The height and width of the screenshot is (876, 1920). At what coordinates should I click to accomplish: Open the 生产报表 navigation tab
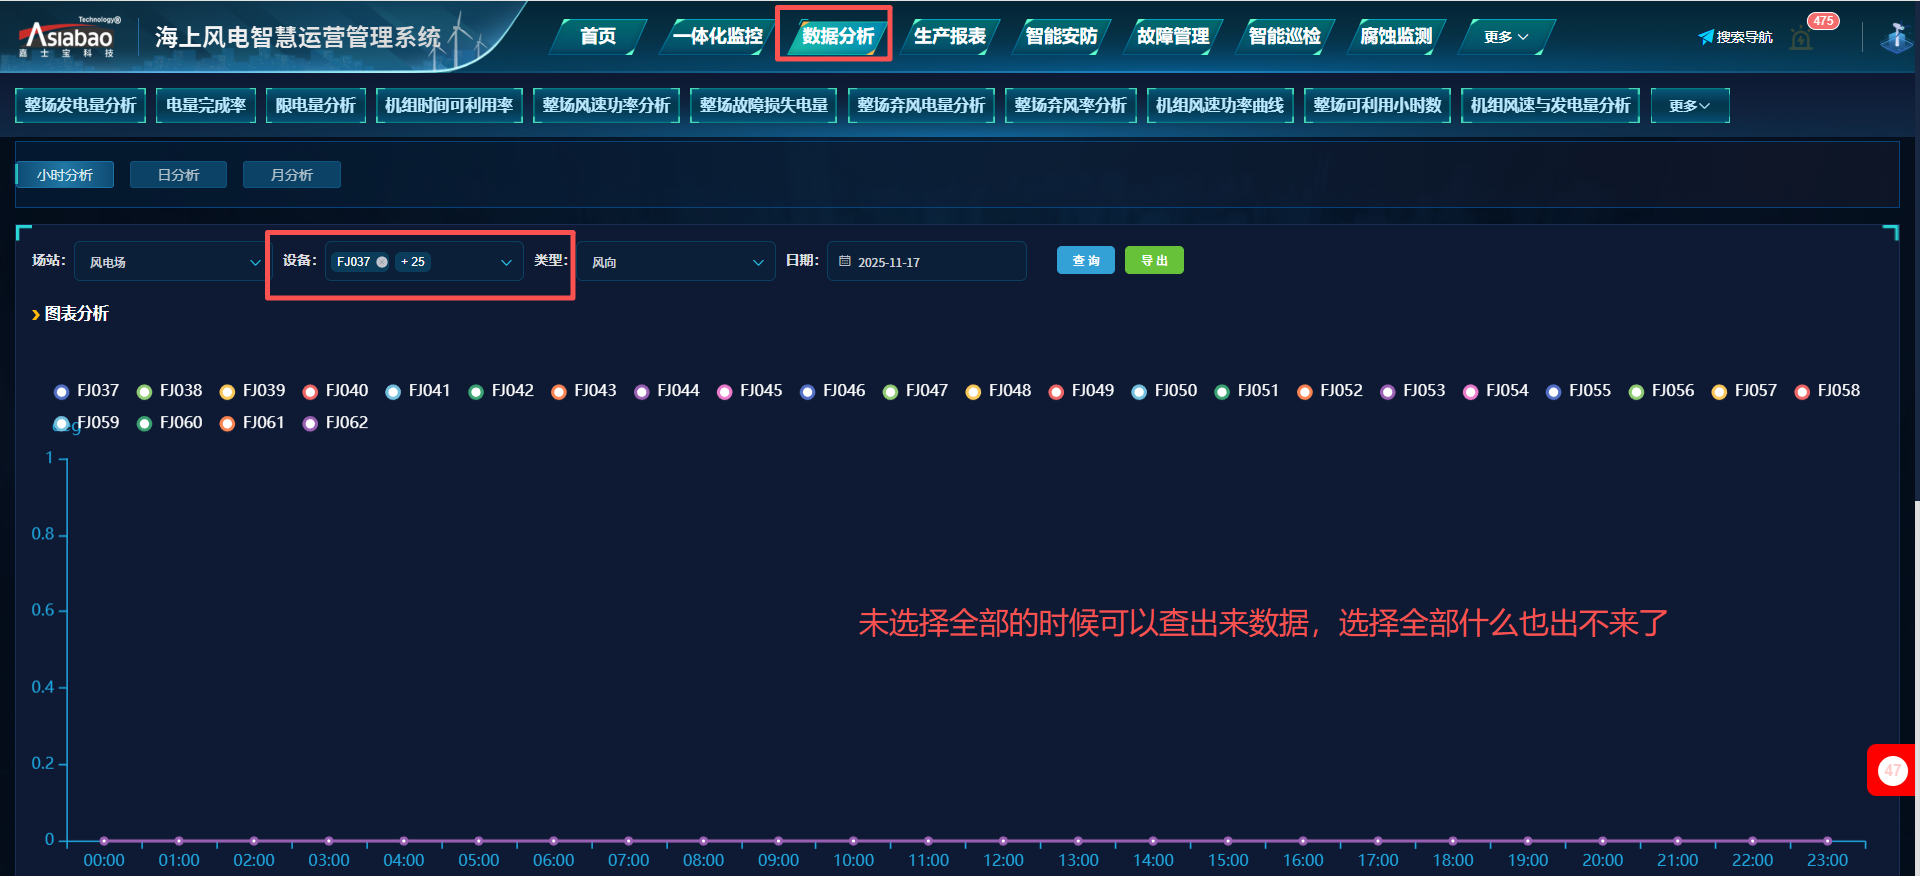click(x=949, y=37)
